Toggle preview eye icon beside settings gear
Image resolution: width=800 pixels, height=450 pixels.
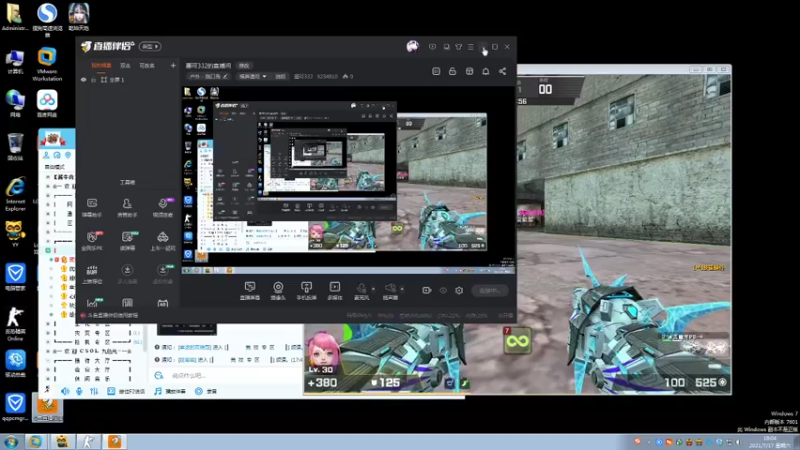443,290
